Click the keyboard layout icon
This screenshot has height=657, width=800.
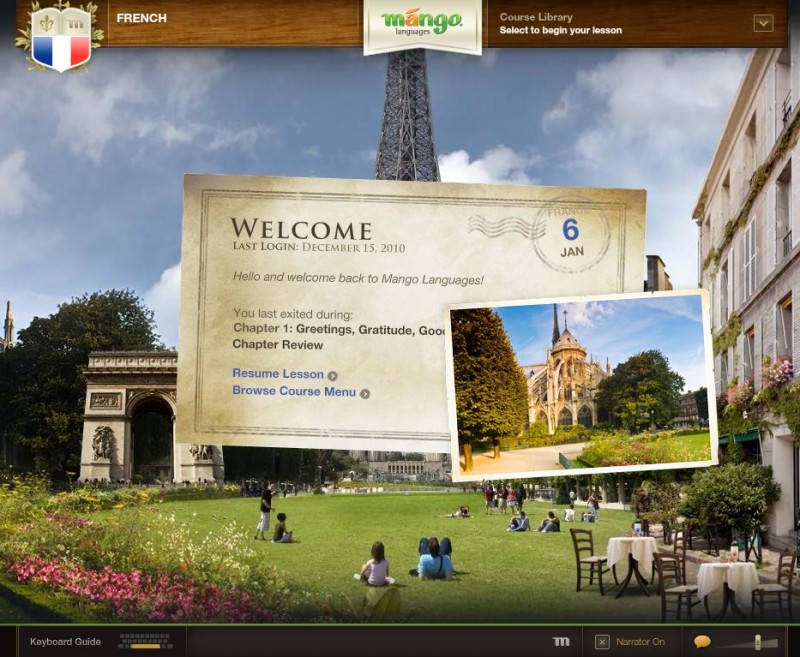(x=145, y=641)
